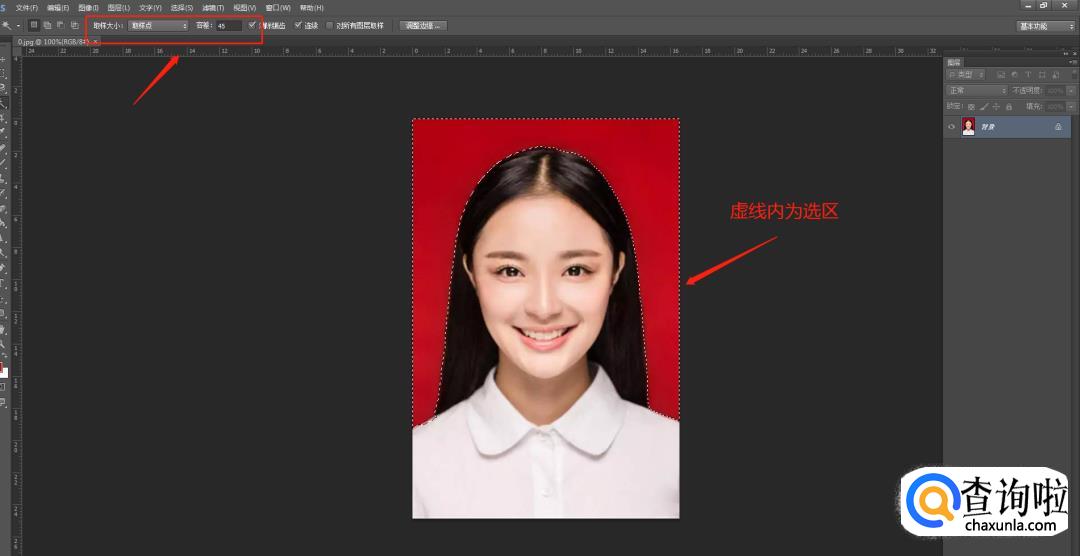
Task: Toggle the 消除锯齿 (anti-alias) checkbox
Action: pos(252,25)
